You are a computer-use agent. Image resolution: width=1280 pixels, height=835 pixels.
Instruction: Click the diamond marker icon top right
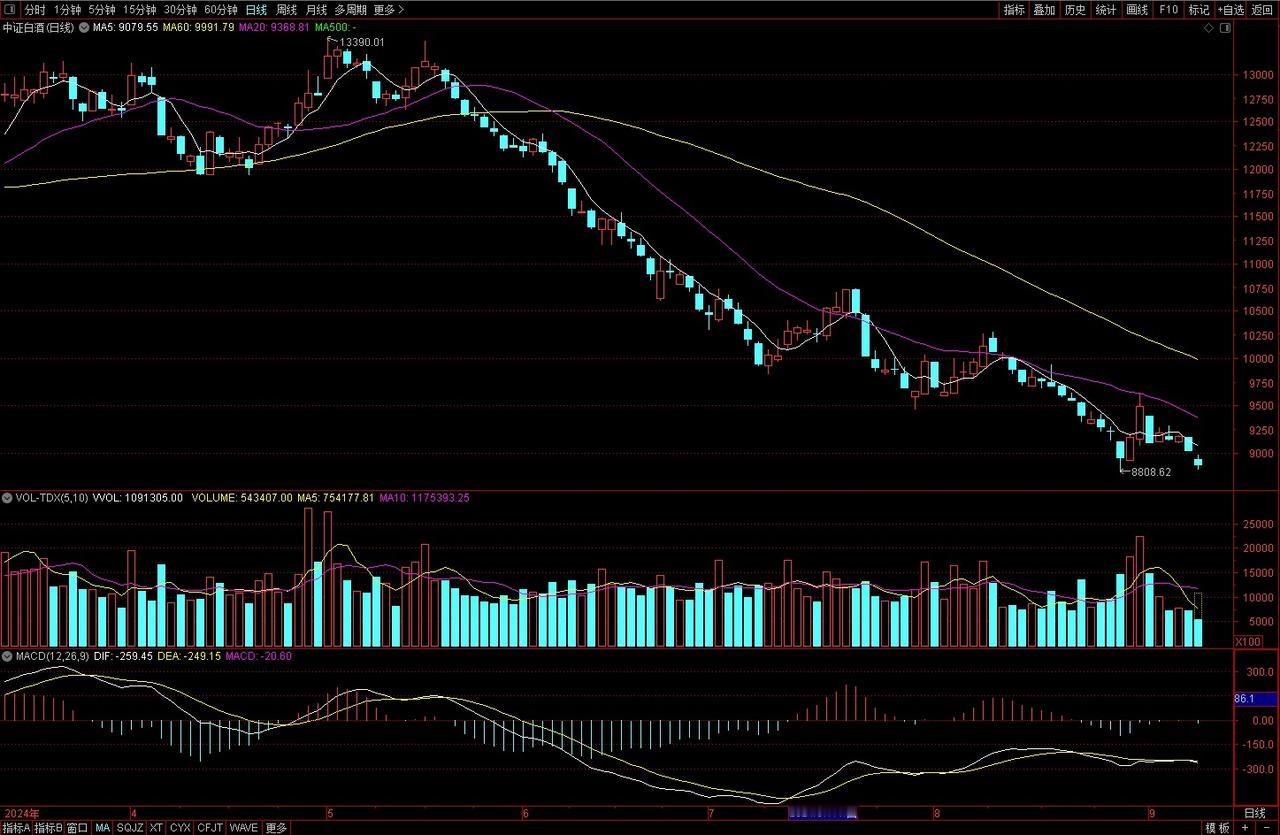point(1209,29)
